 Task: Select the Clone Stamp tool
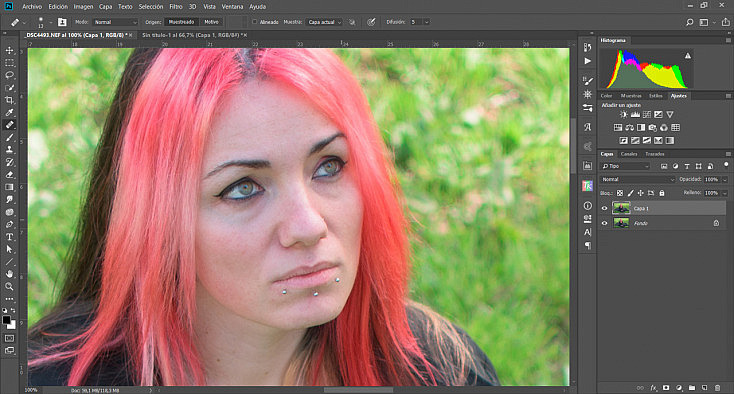click(9, 150)
